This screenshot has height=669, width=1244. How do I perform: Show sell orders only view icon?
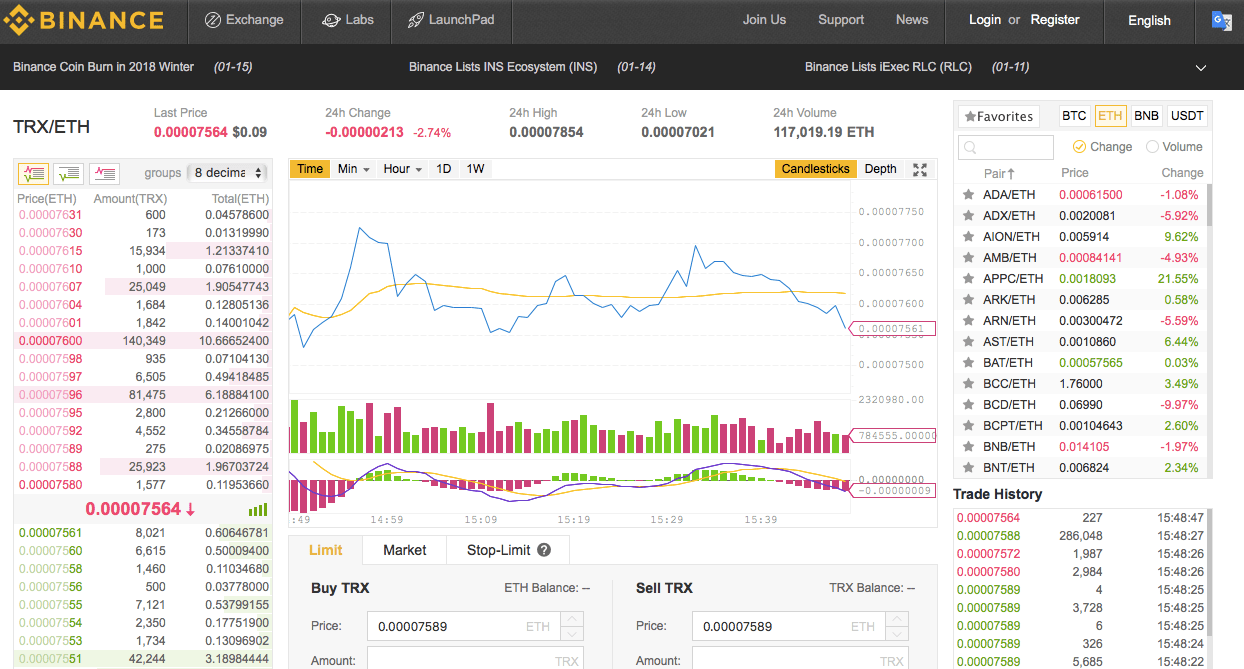pyautogui.click(x=105, y=173)
